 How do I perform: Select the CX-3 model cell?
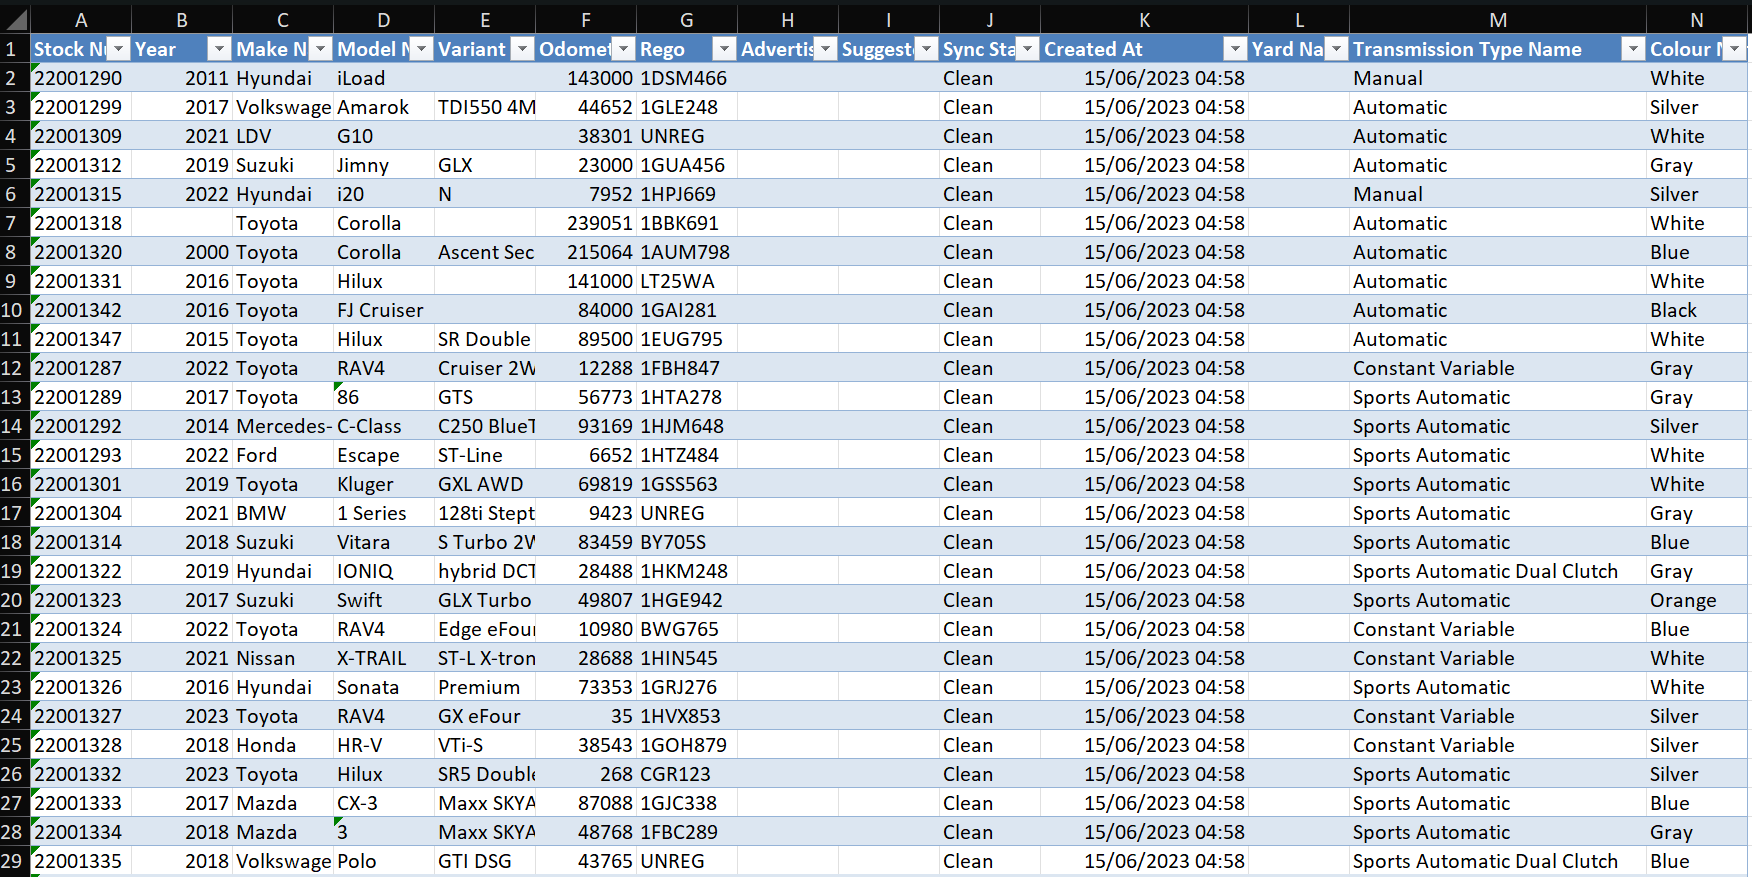click(384, 803)
